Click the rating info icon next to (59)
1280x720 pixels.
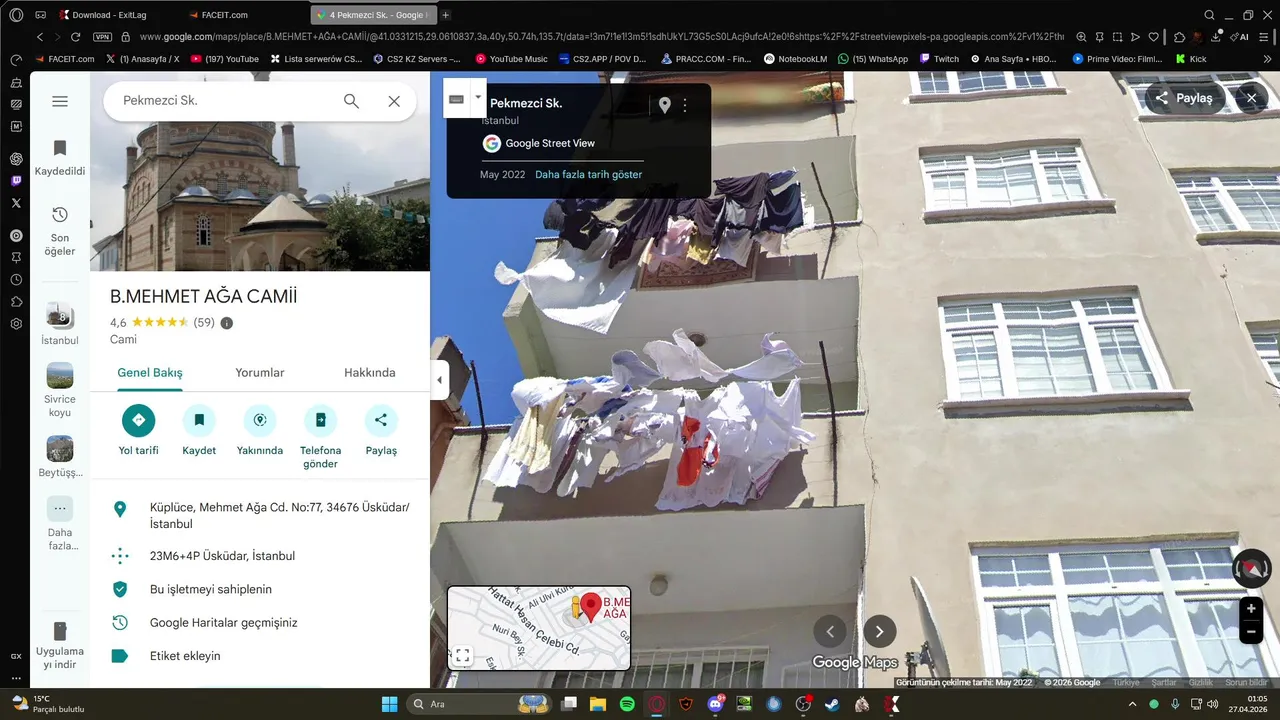227,323
